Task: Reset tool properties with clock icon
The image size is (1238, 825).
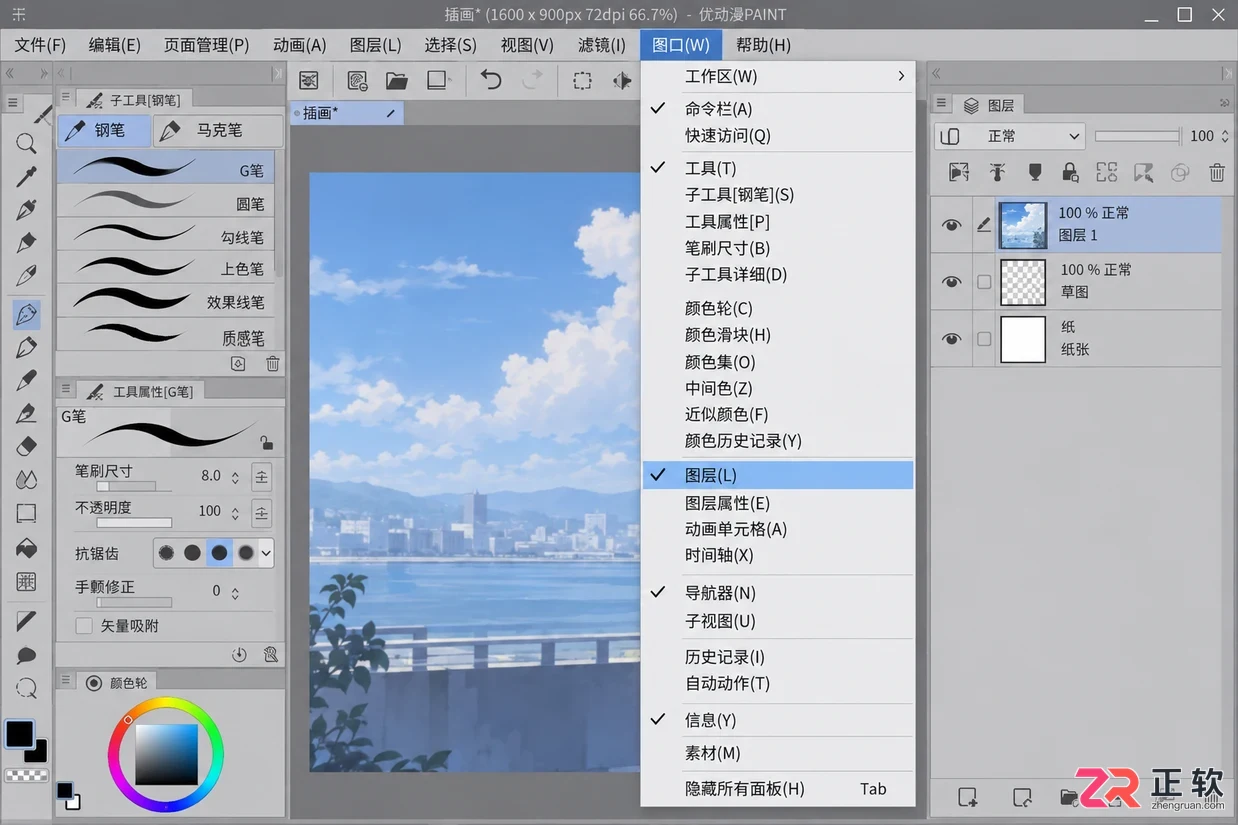Action: coord(239,655)
